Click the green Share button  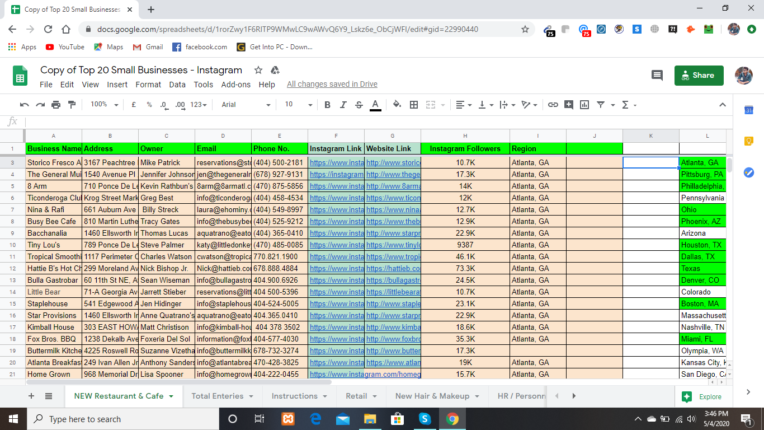click(699, 75)
